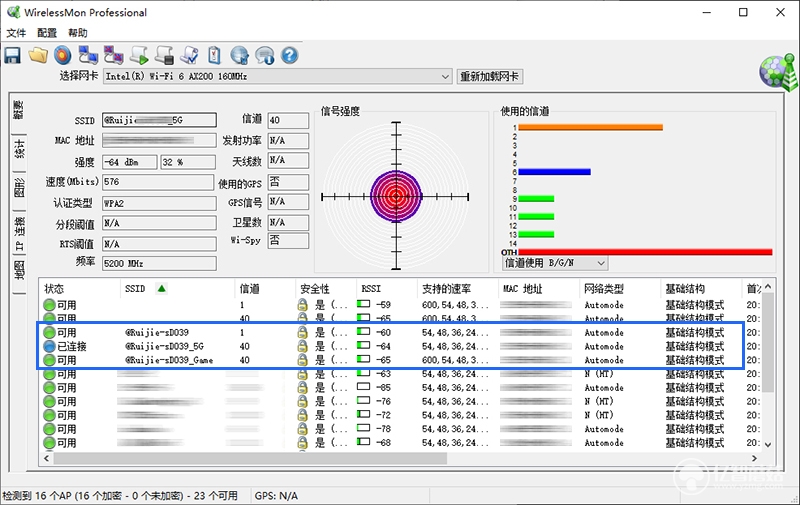
Task: Open the 帮助 menu
Action: (78, 33)
